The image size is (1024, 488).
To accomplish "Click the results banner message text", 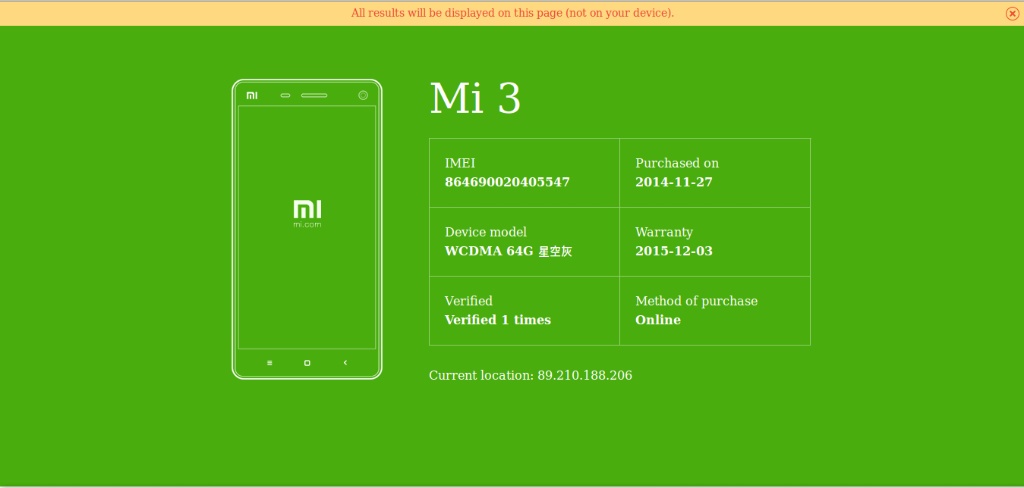I will point(513,13).
